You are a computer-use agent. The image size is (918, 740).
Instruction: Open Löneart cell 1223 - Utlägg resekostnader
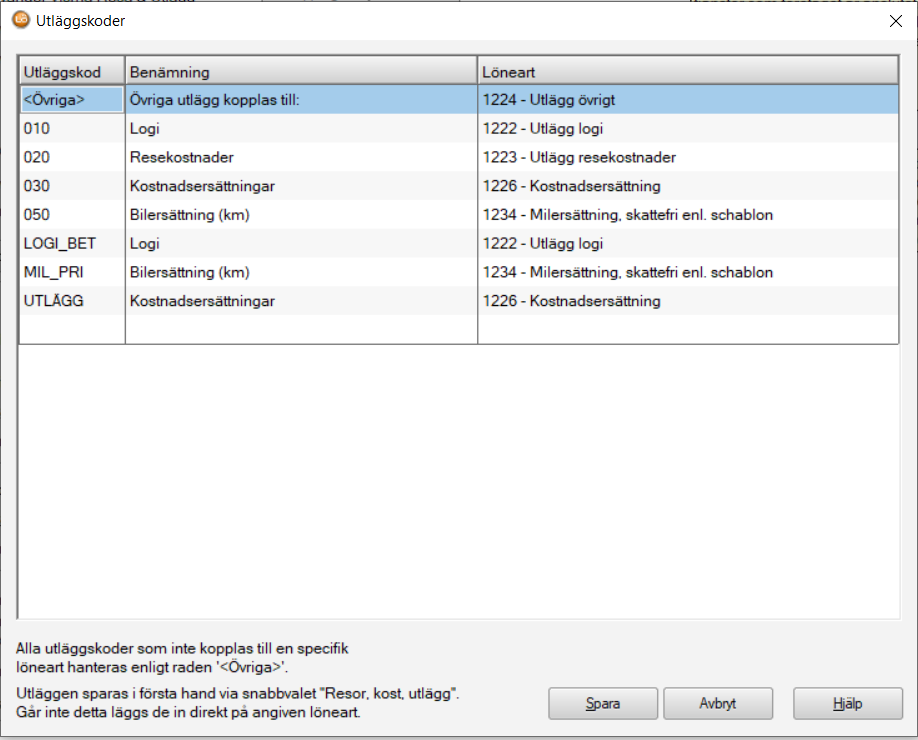point(687,158)
